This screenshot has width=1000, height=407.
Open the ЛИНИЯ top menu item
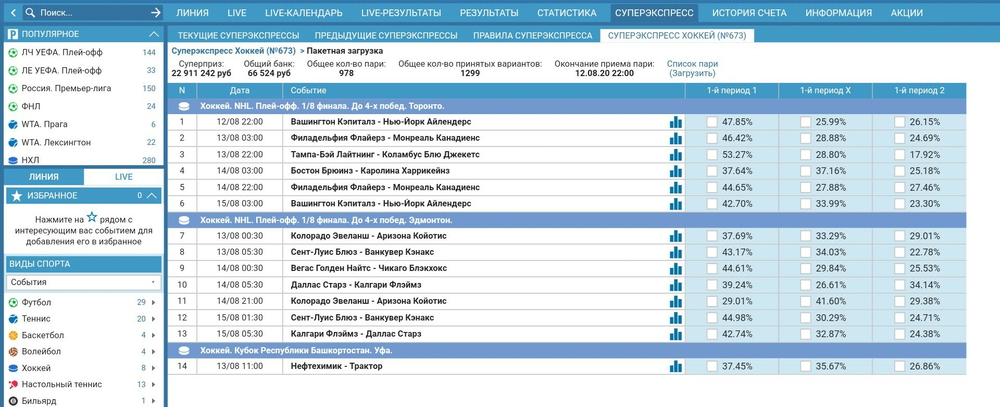(x=192, y=13)
